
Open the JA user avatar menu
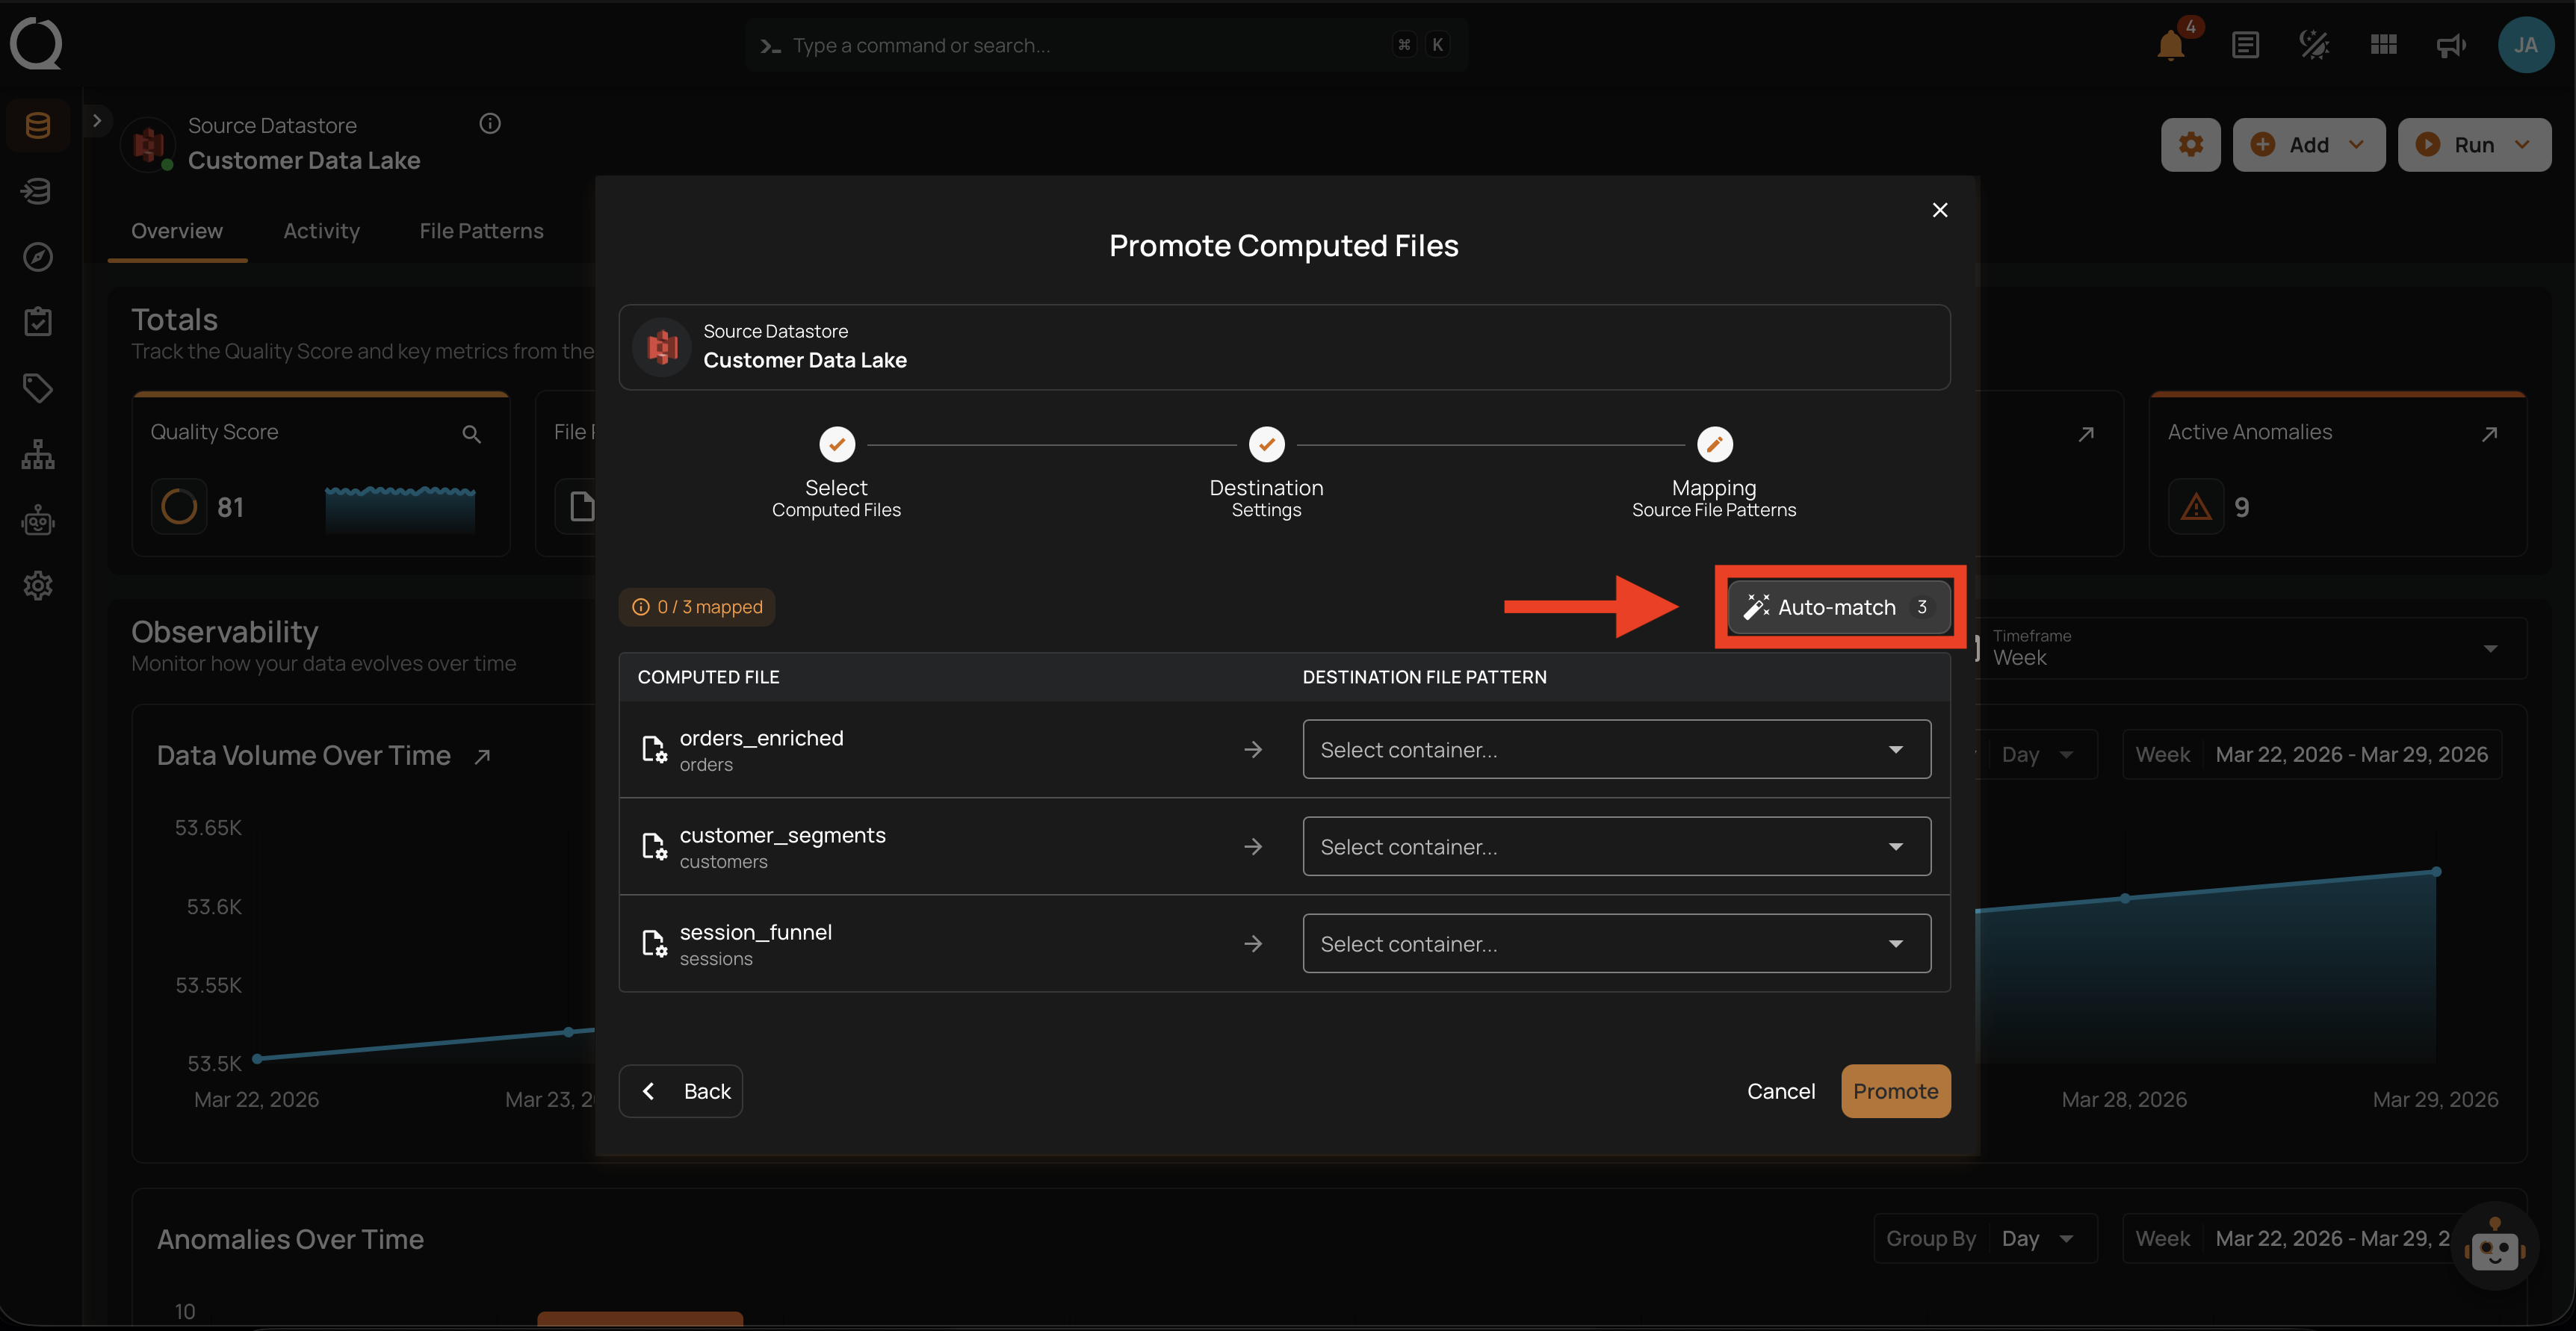click(x=2525, y=45)
